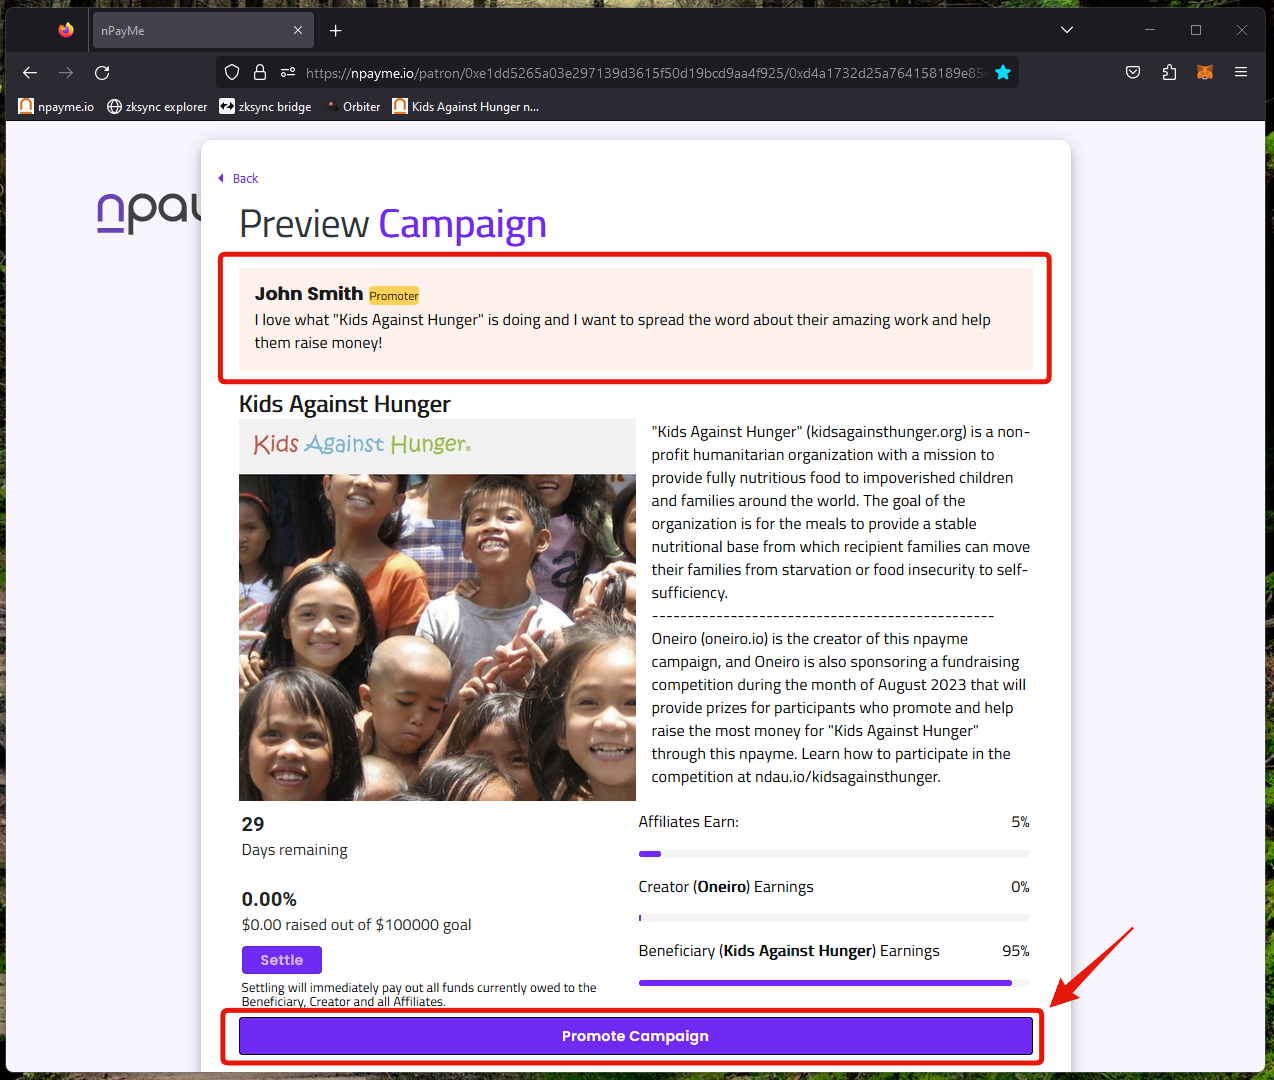Click the Promoter badge next to John Smith
Image resolution: width=1274 pixels, height=1080 pixels.
click(394, 296)
